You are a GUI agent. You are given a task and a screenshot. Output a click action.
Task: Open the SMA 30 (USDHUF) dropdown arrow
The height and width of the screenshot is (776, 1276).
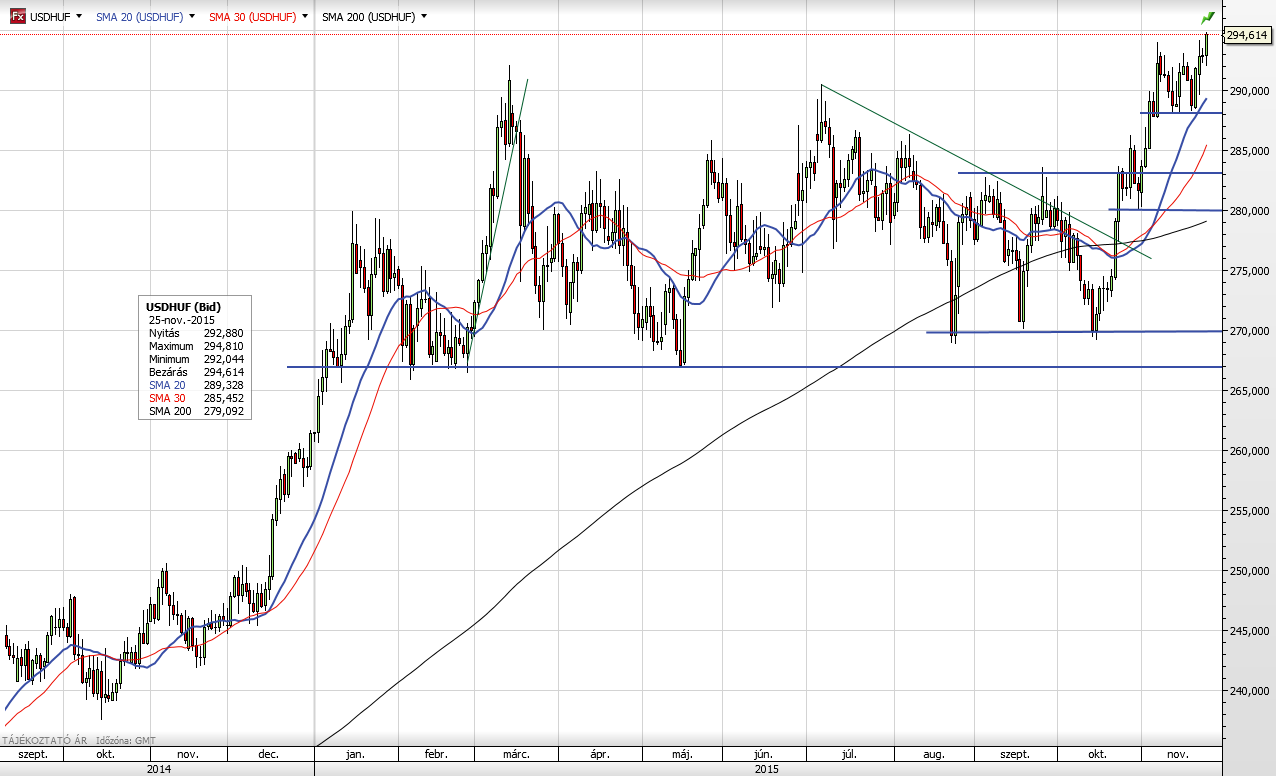(x=304, y=16)
